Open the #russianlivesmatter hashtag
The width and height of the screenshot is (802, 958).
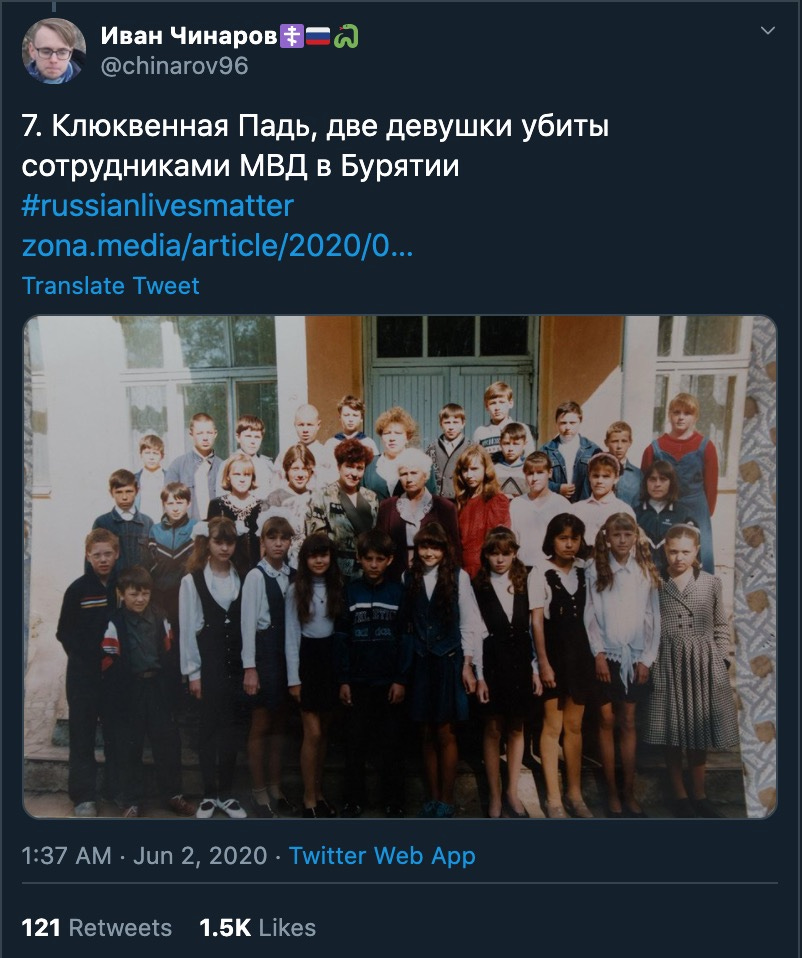pos(158,206)
